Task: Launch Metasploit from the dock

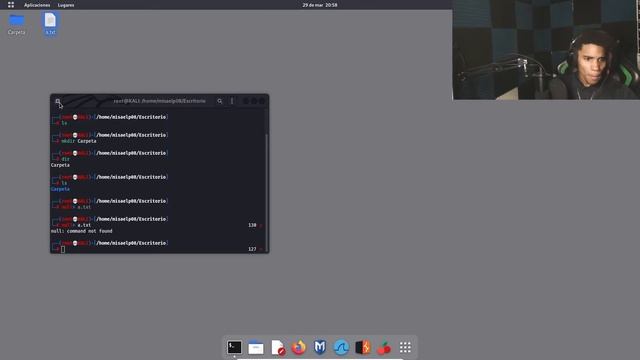Action: [x=320, y=347]
